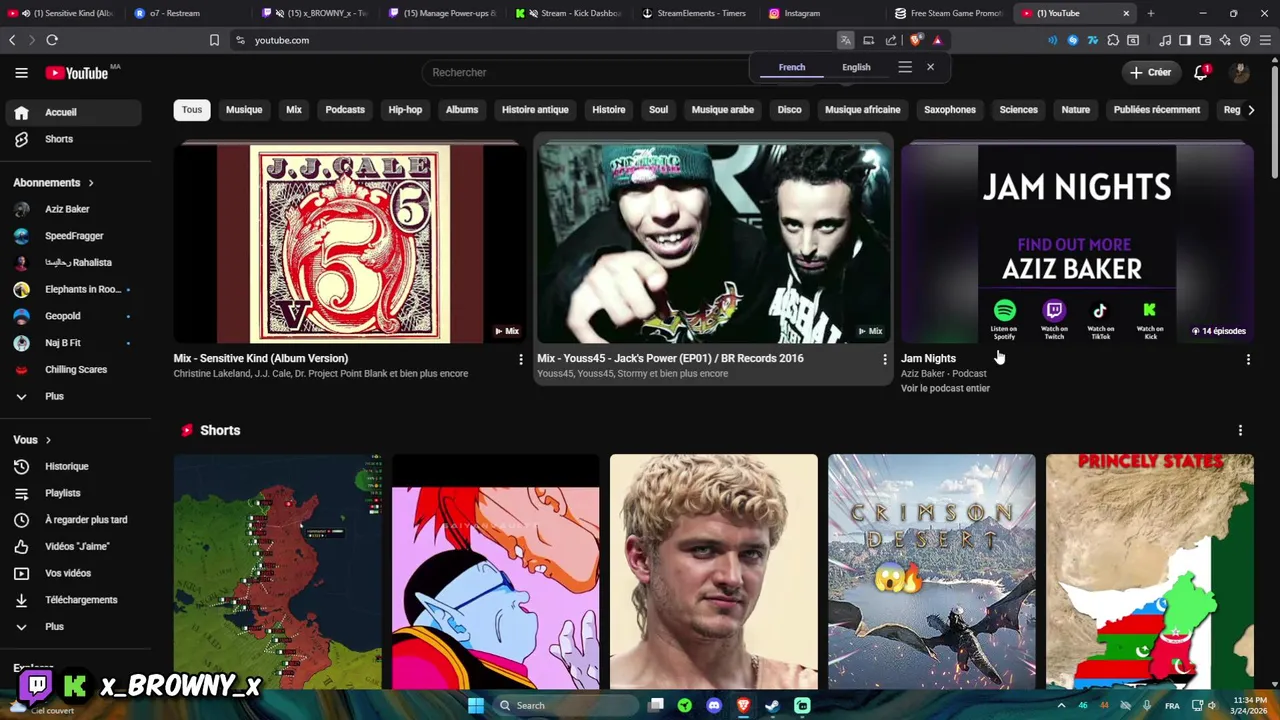The image size is (1280, 720).
Task: Open options for Youss45 mix
Action: click(x=884, y=359)
